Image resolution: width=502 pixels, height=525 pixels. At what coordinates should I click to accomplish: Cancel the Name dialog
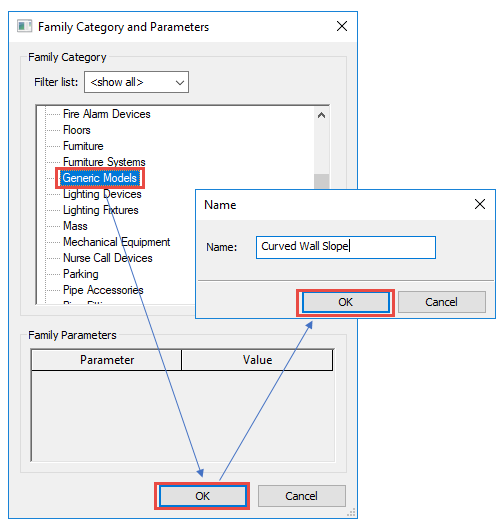click(441, 302)
